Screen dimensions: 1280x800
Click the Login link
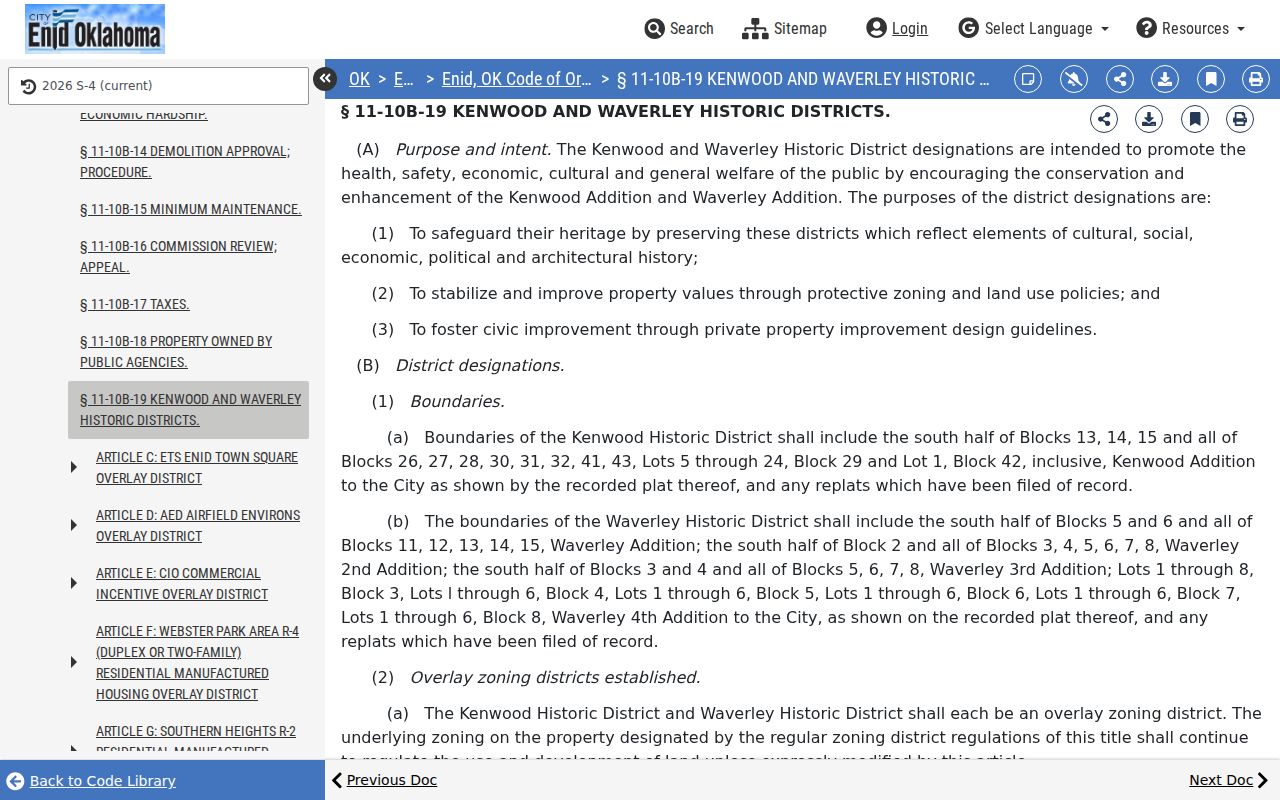[897, 28]
